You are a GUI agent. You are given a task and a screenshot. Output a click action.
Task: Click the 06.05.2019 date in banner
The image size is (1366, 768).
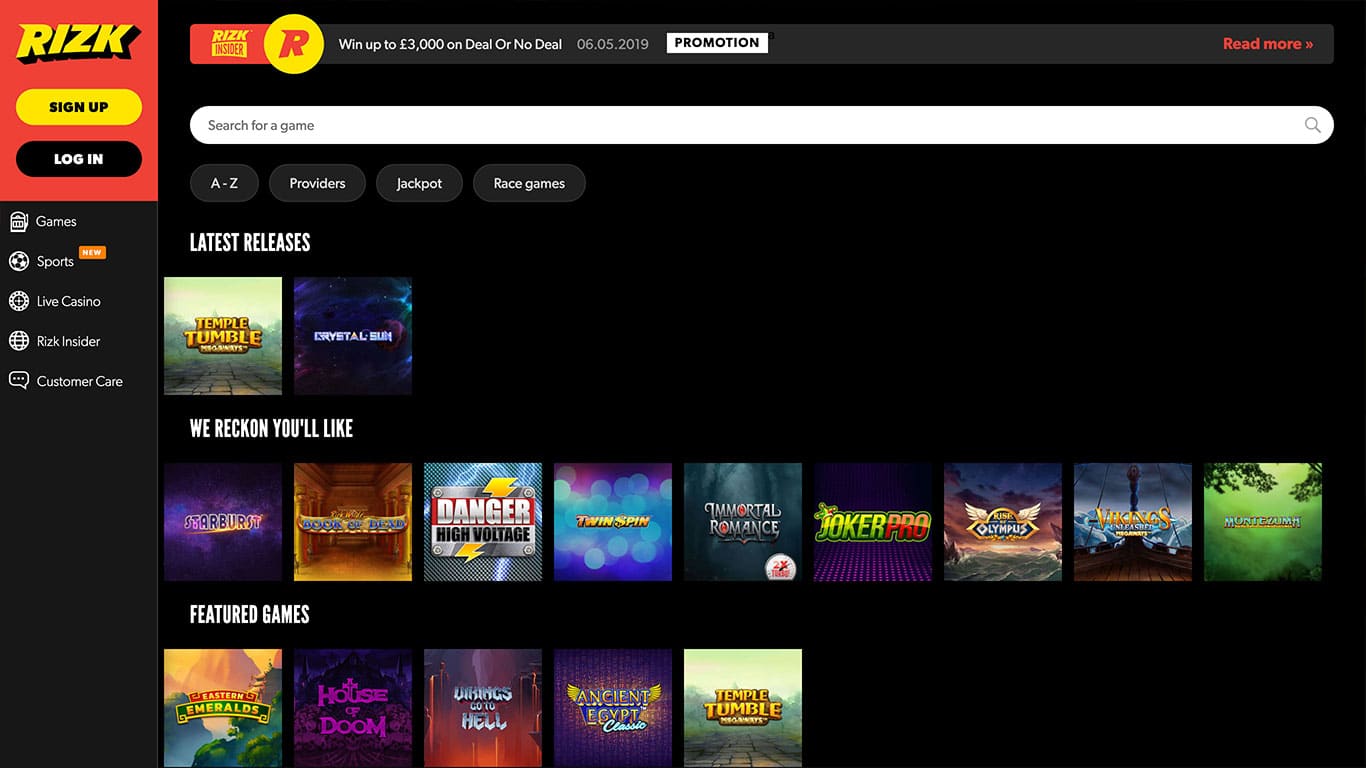tap(613, 44)
